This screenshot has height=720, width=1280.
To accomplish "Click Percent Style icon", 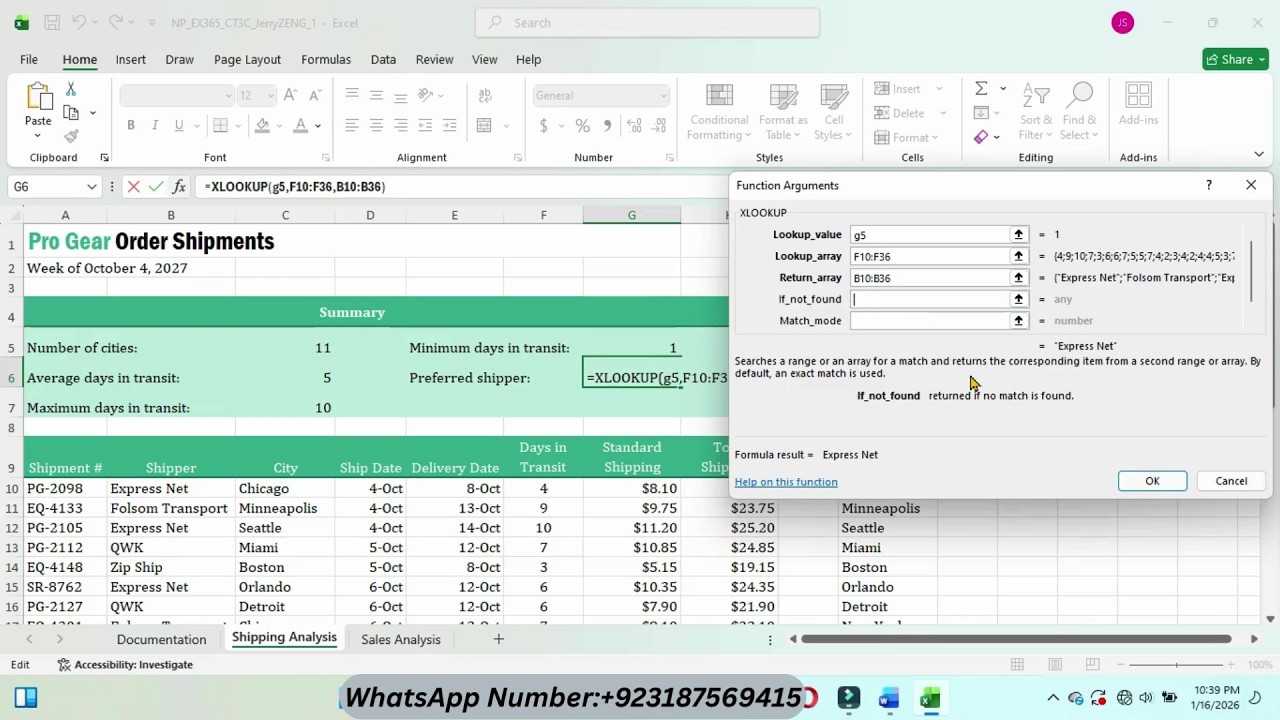I will pyautogui.click(x=582, y=126).
